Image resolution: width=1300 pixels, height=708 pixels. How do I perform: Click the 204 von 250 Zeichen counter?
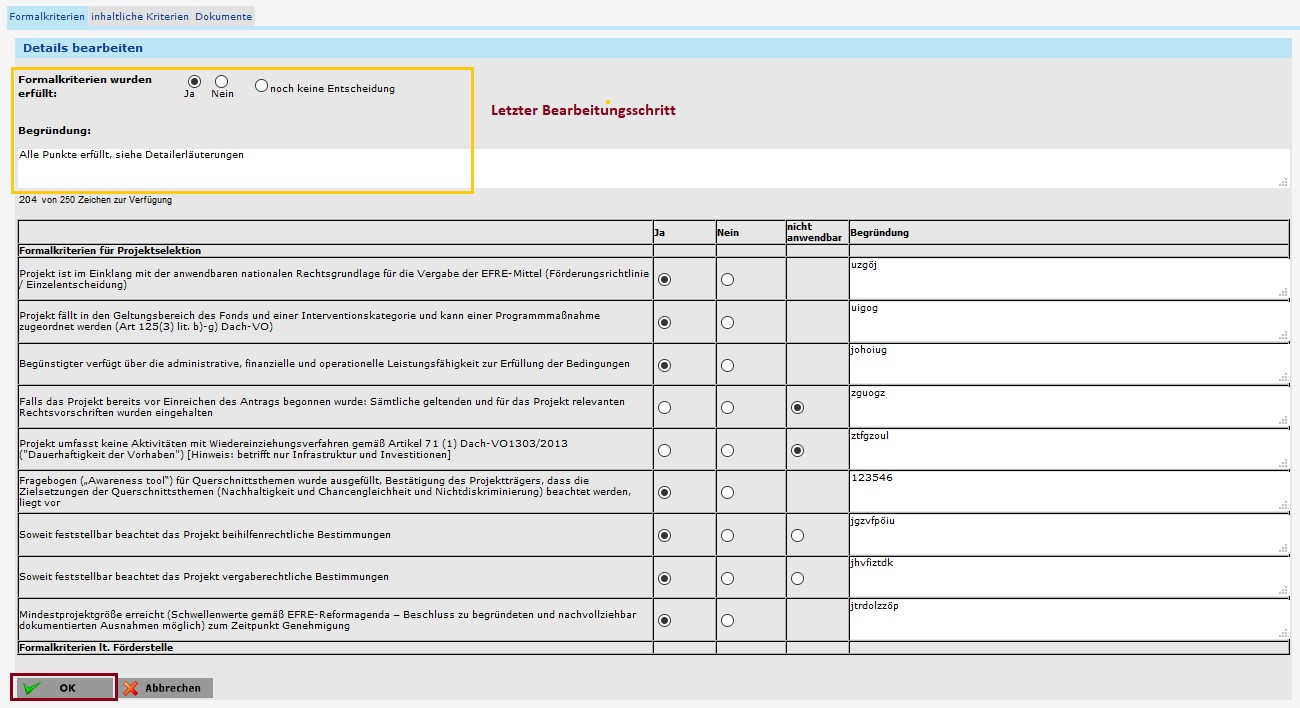95,200
